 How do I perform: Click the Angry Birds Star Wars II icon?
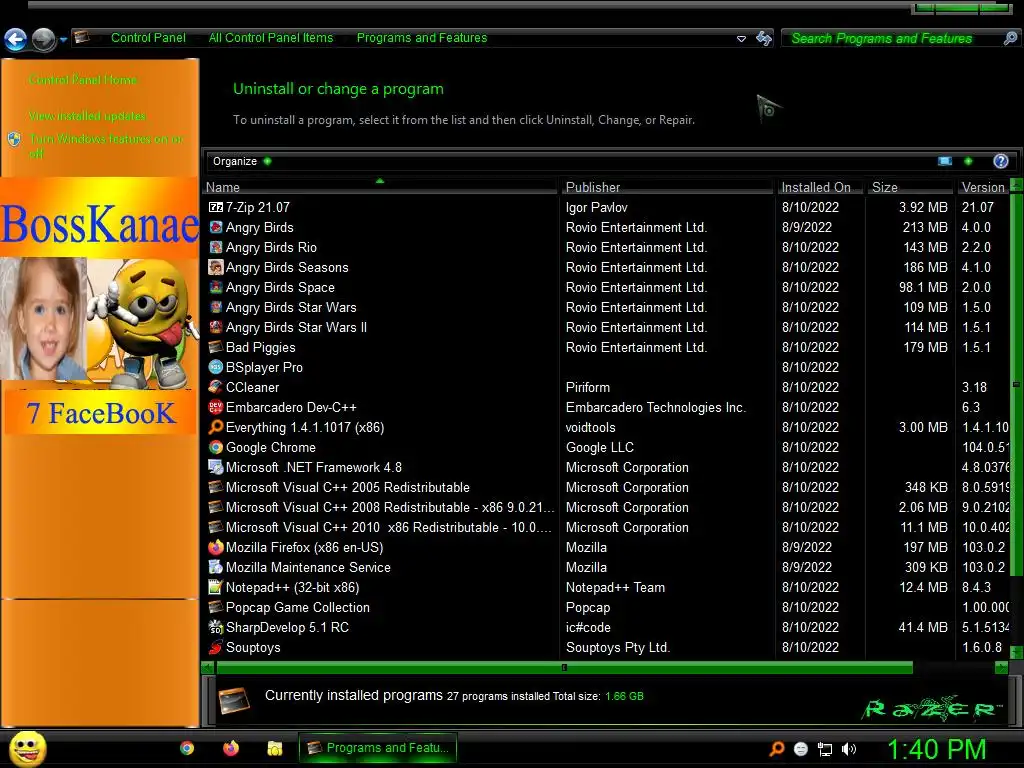click(216, 327)
